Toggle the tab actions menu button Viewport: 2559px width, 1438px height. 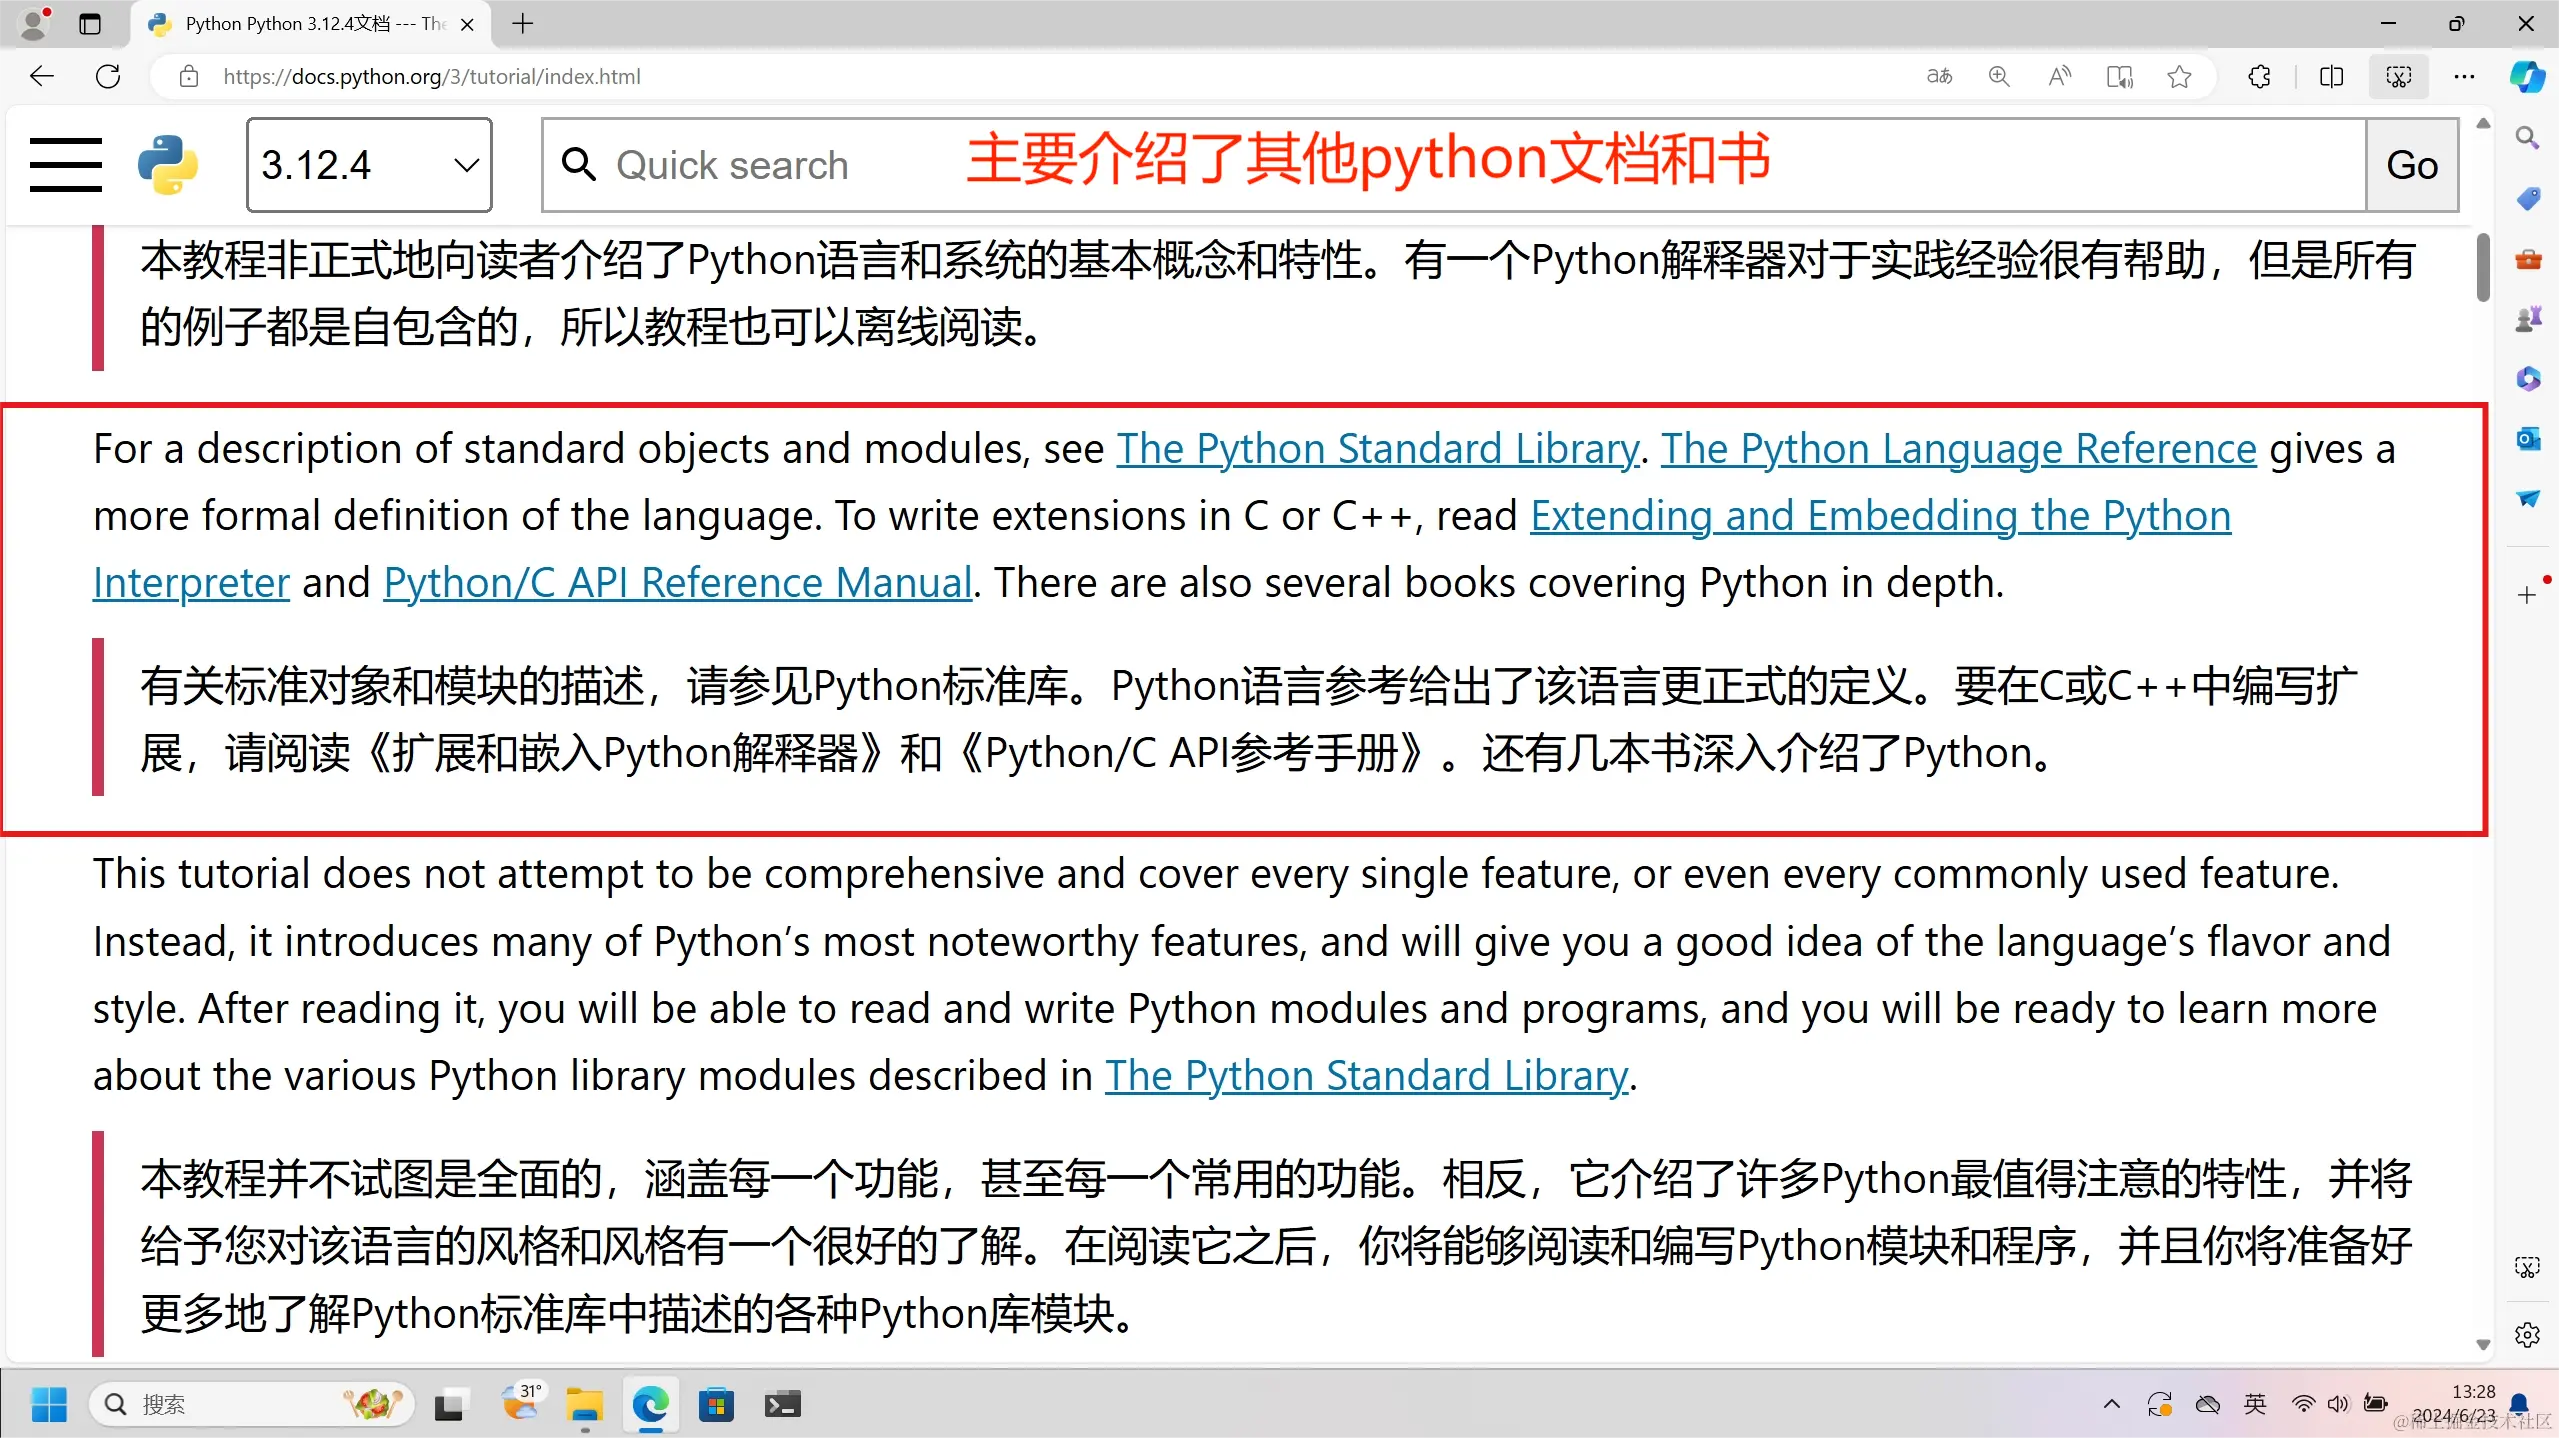click(90, 24)
